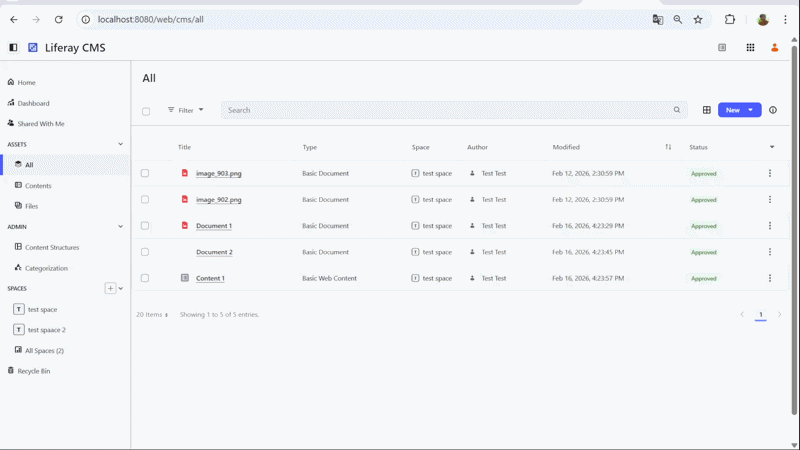Open Contents in the sidebar

38,185
